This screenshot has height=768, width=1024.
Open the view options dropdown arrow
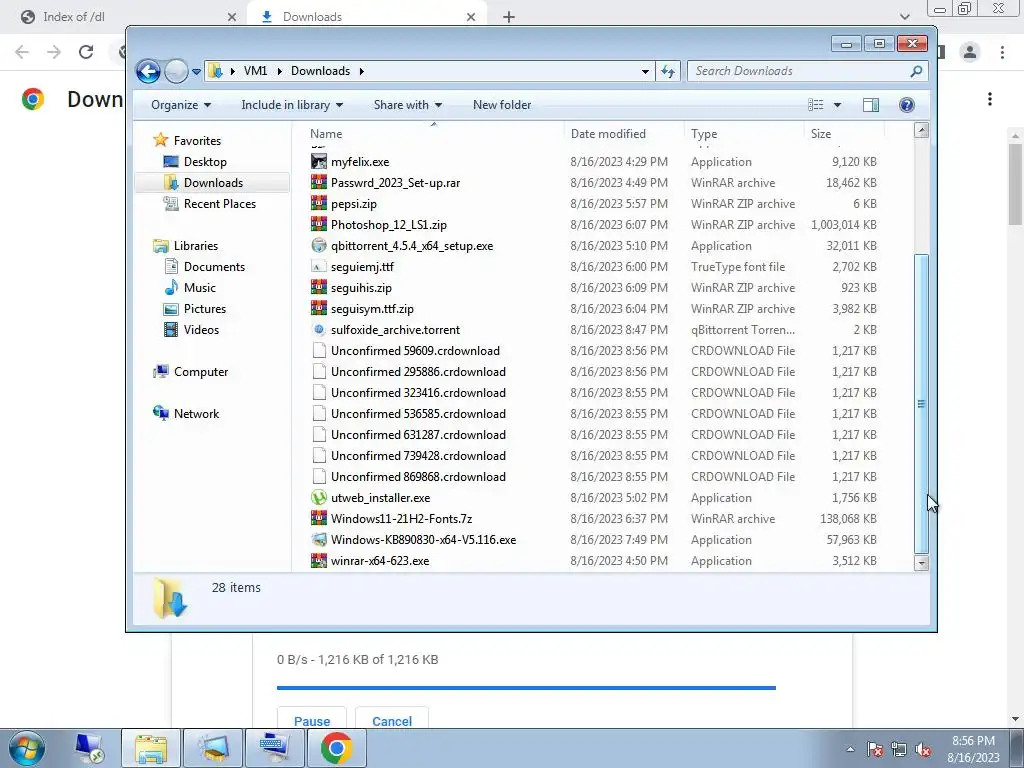(x=837, y=105)
